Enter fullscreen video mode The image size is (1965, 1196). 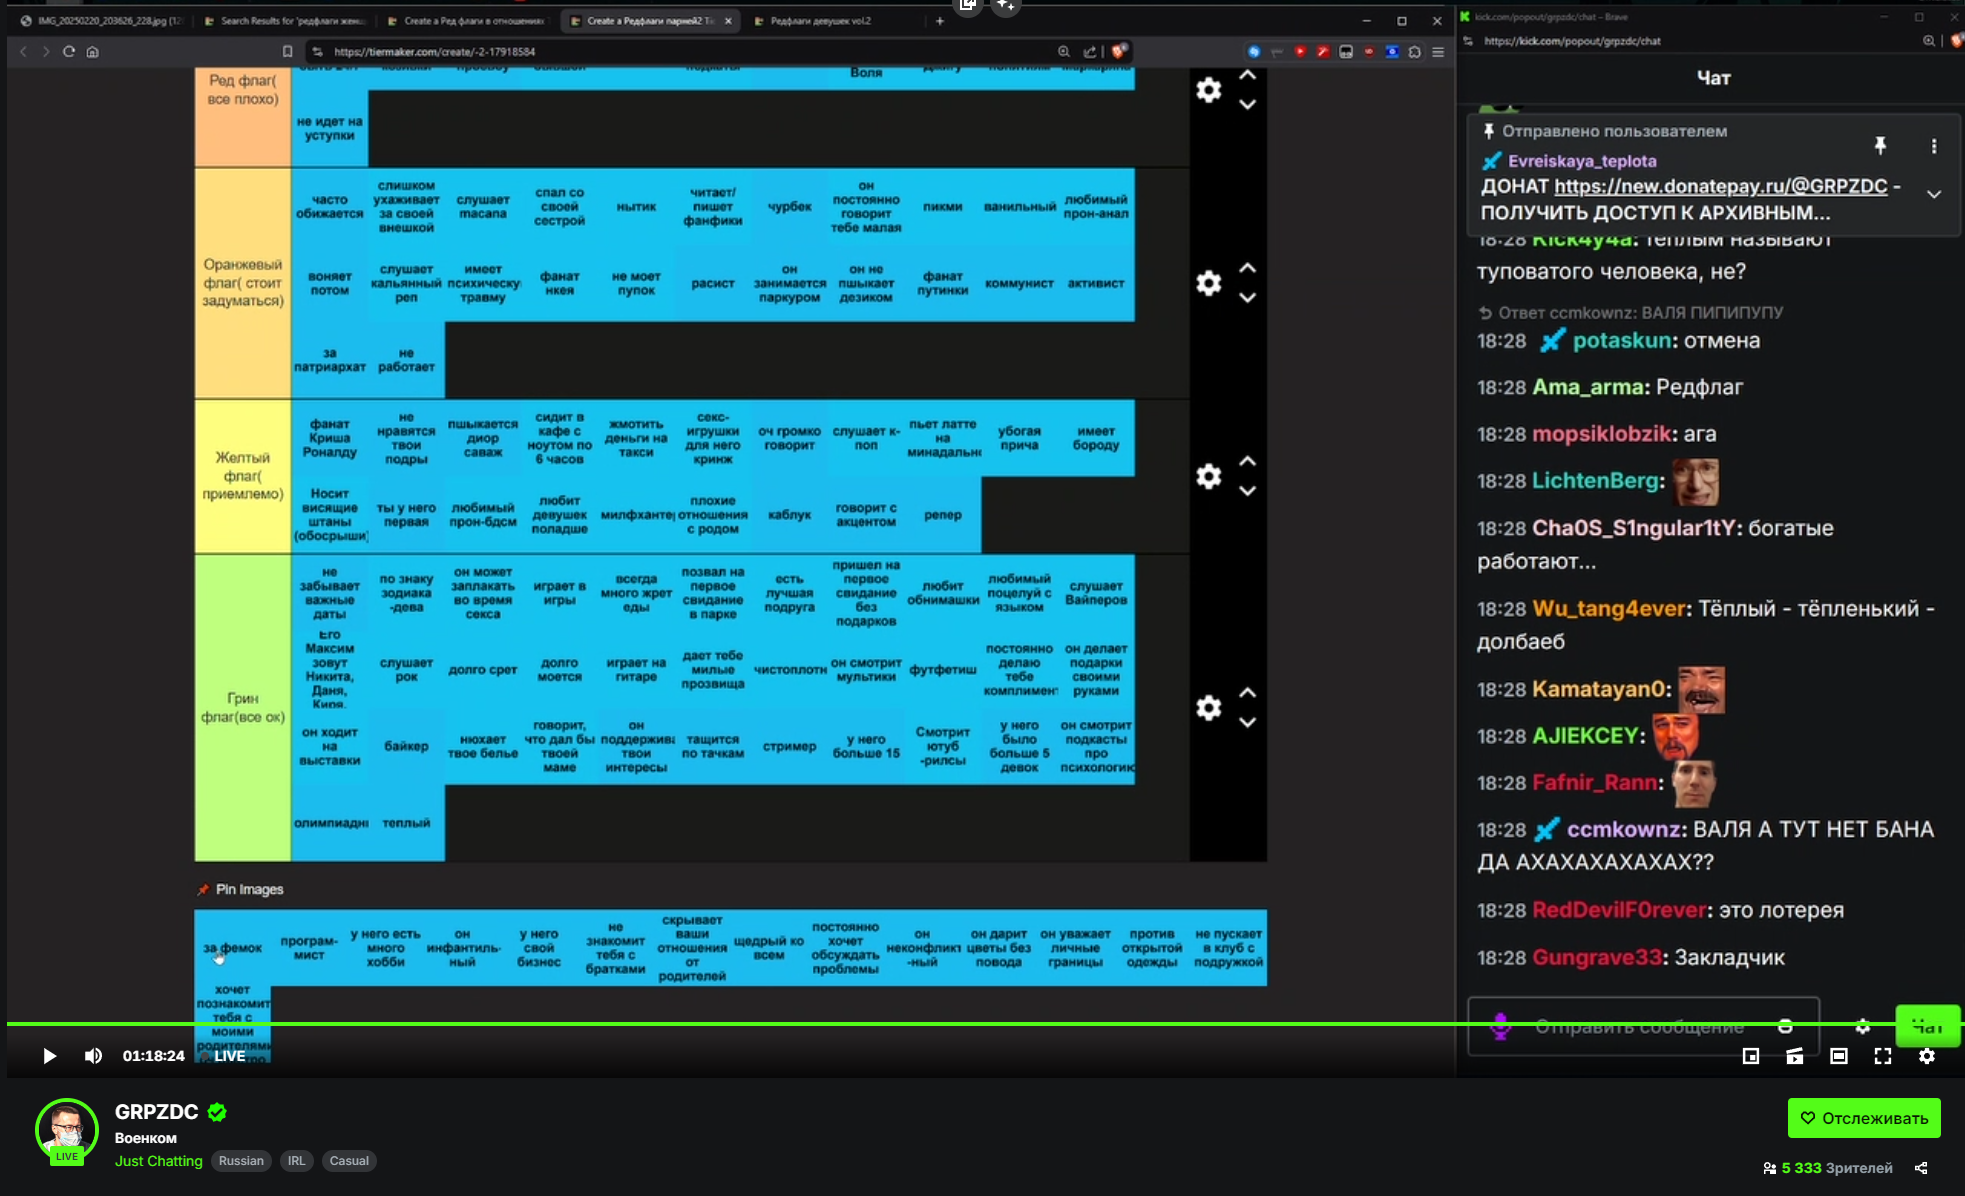pyautogui.click(x=1882, y=1056)
